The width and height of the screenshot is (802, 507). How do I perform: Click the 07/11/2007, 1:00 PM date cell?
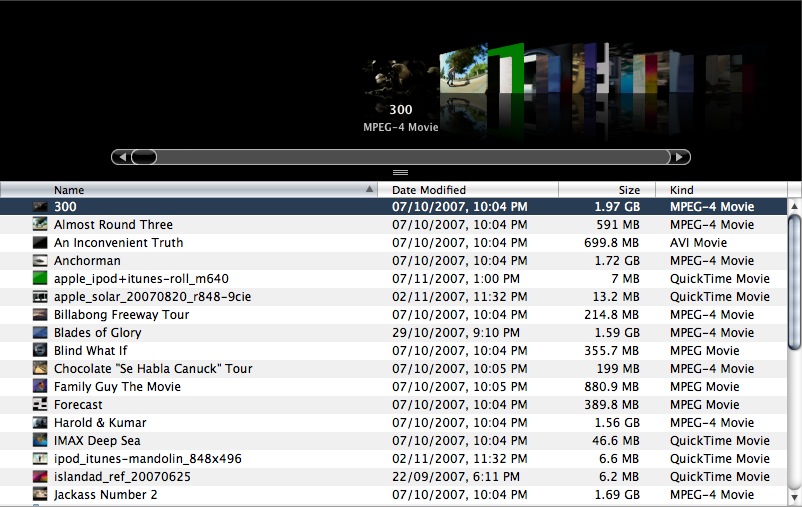tap(456, 279)
